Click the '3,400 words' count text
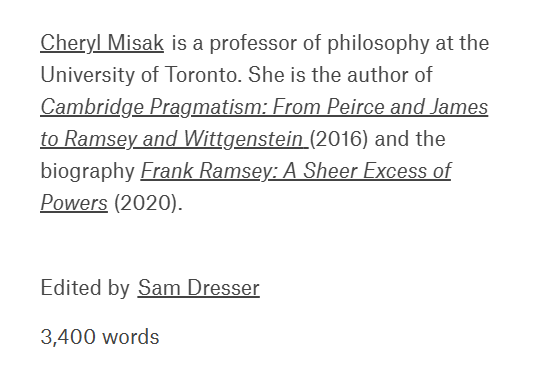 100,337
